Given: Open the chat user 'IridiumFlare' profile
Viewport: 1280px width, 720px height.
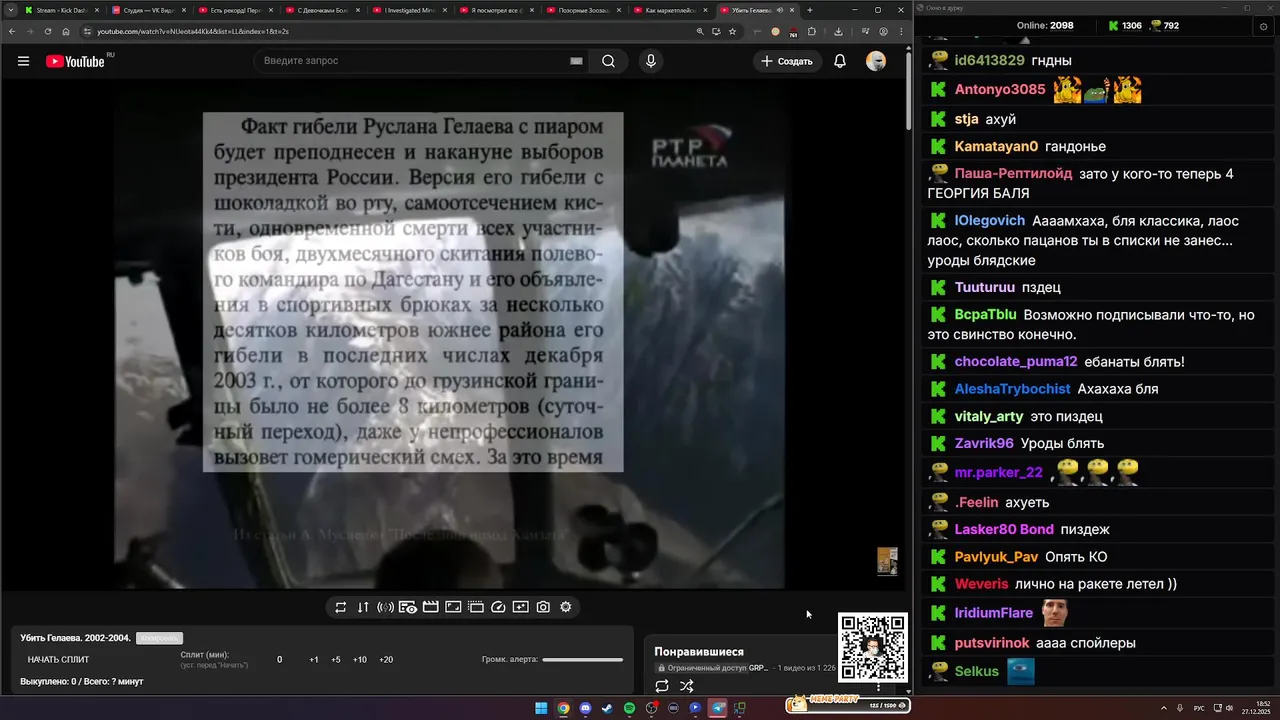Looking at the screenshot, I should (994, 613).
